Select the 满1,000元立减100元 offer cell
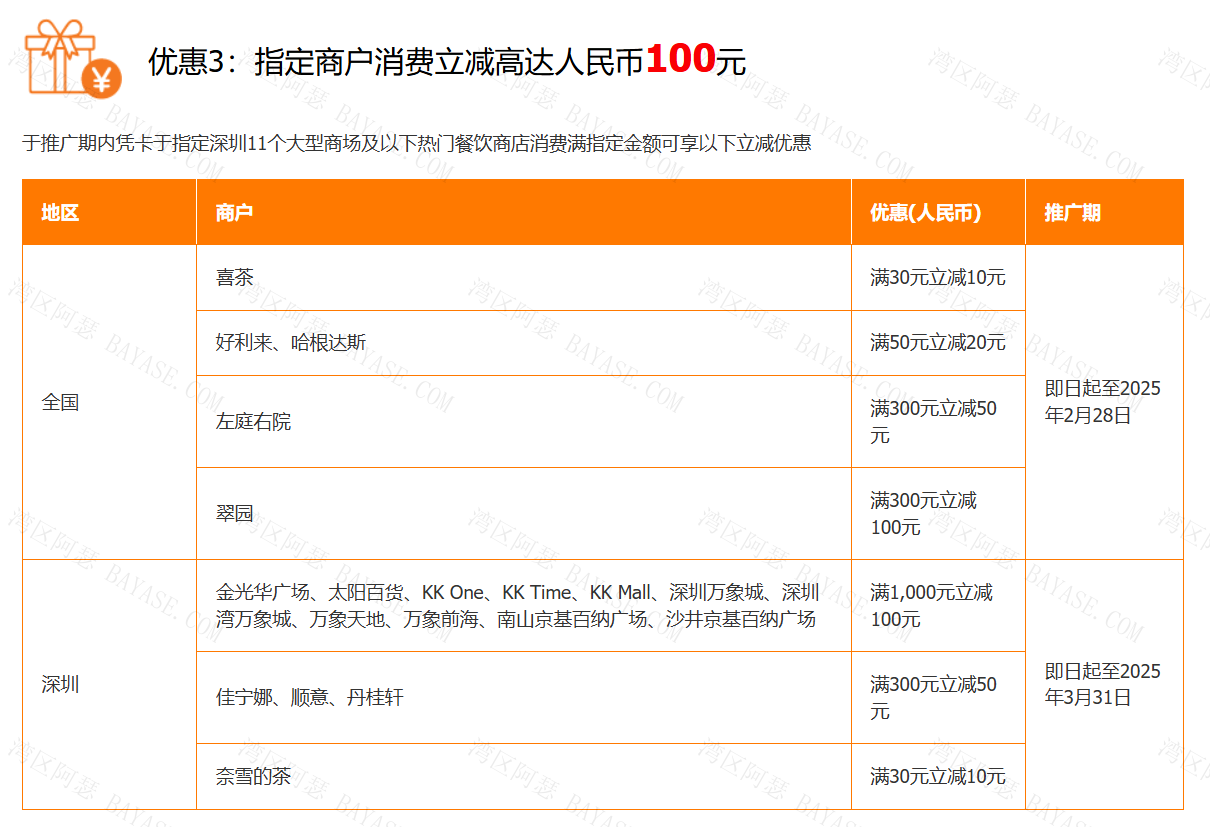 [x=938, y=606]
